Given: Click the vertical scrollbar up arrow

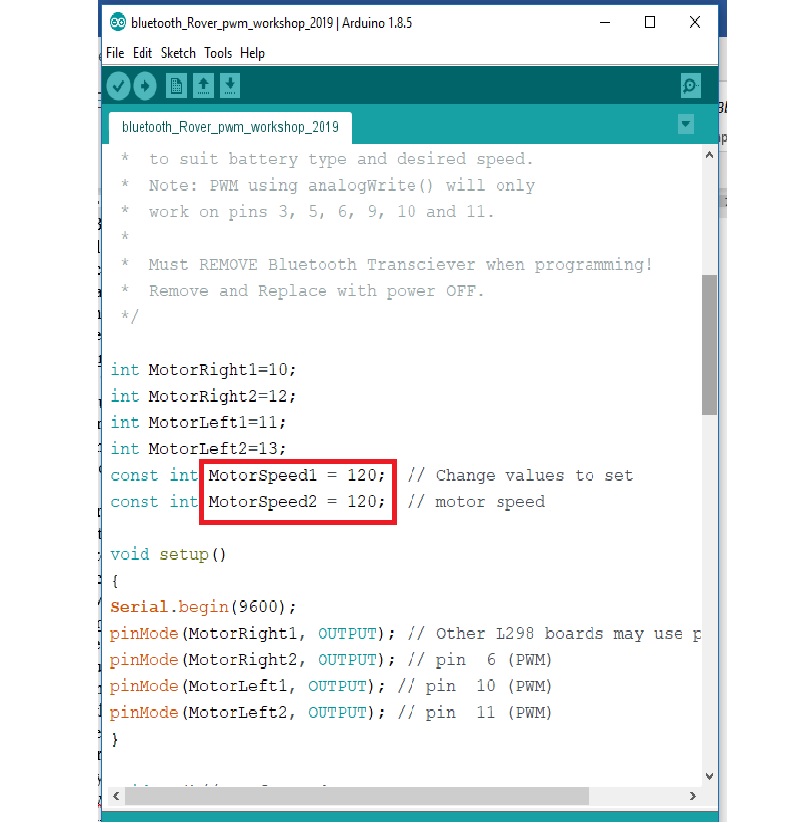Looking at the screenshot, I should coord(709,155).
